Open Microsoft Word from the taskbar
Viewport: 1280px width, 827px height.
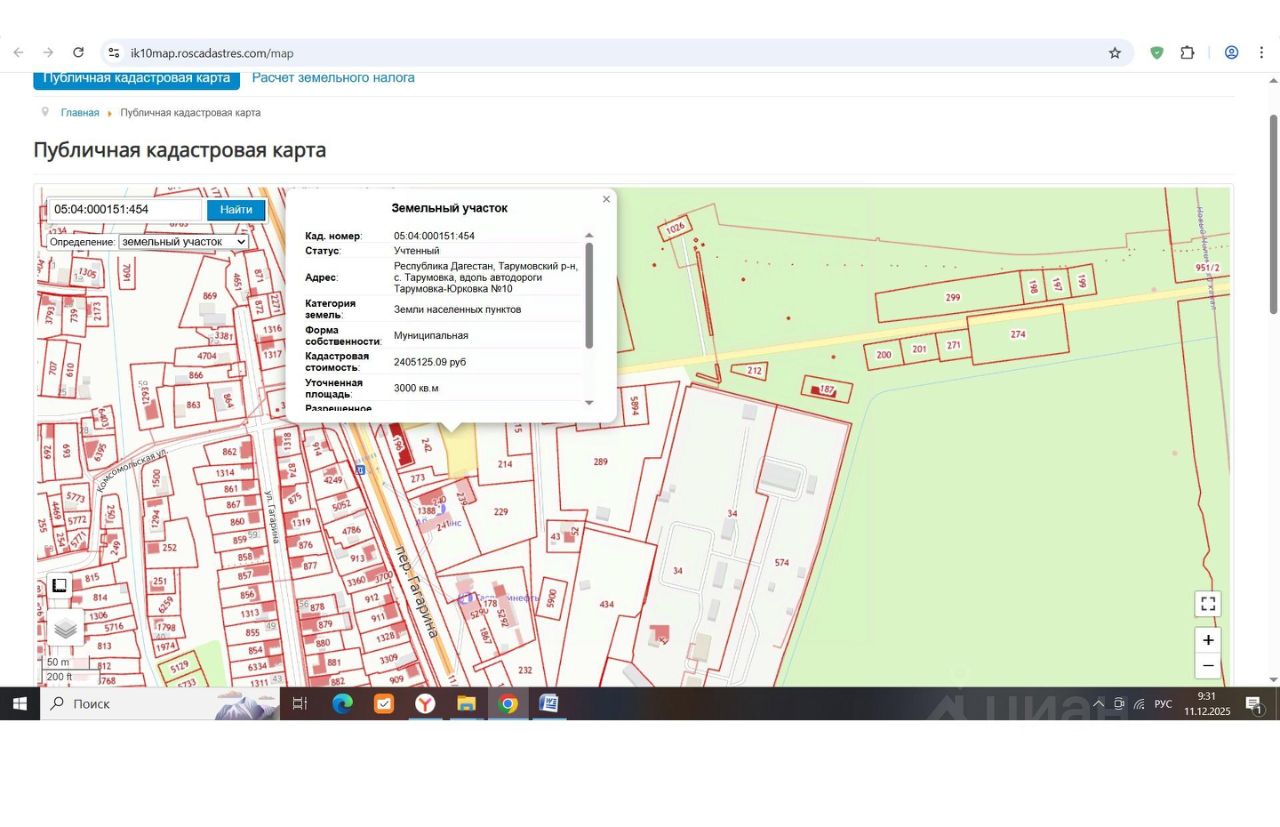coord(549,704)
